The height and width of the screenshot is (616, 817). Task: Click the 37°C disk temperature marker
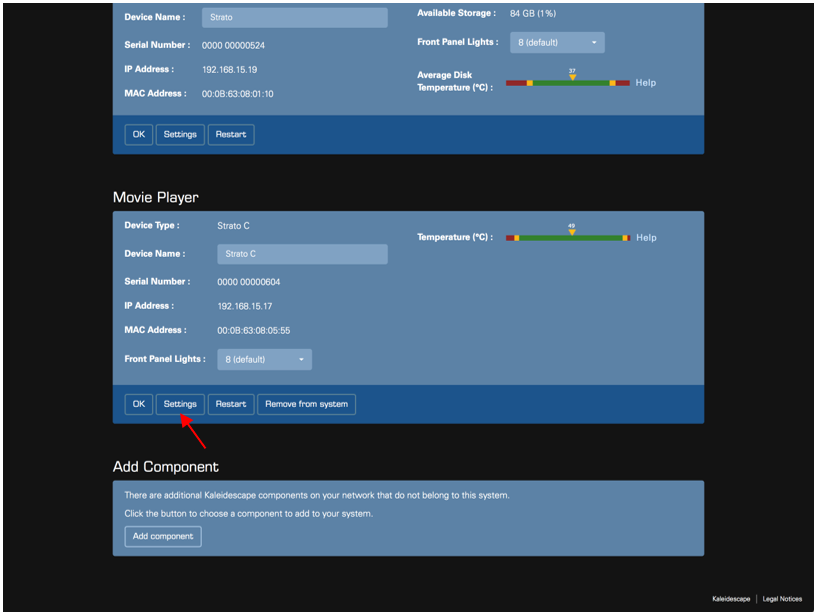click(x=572, y=76)
